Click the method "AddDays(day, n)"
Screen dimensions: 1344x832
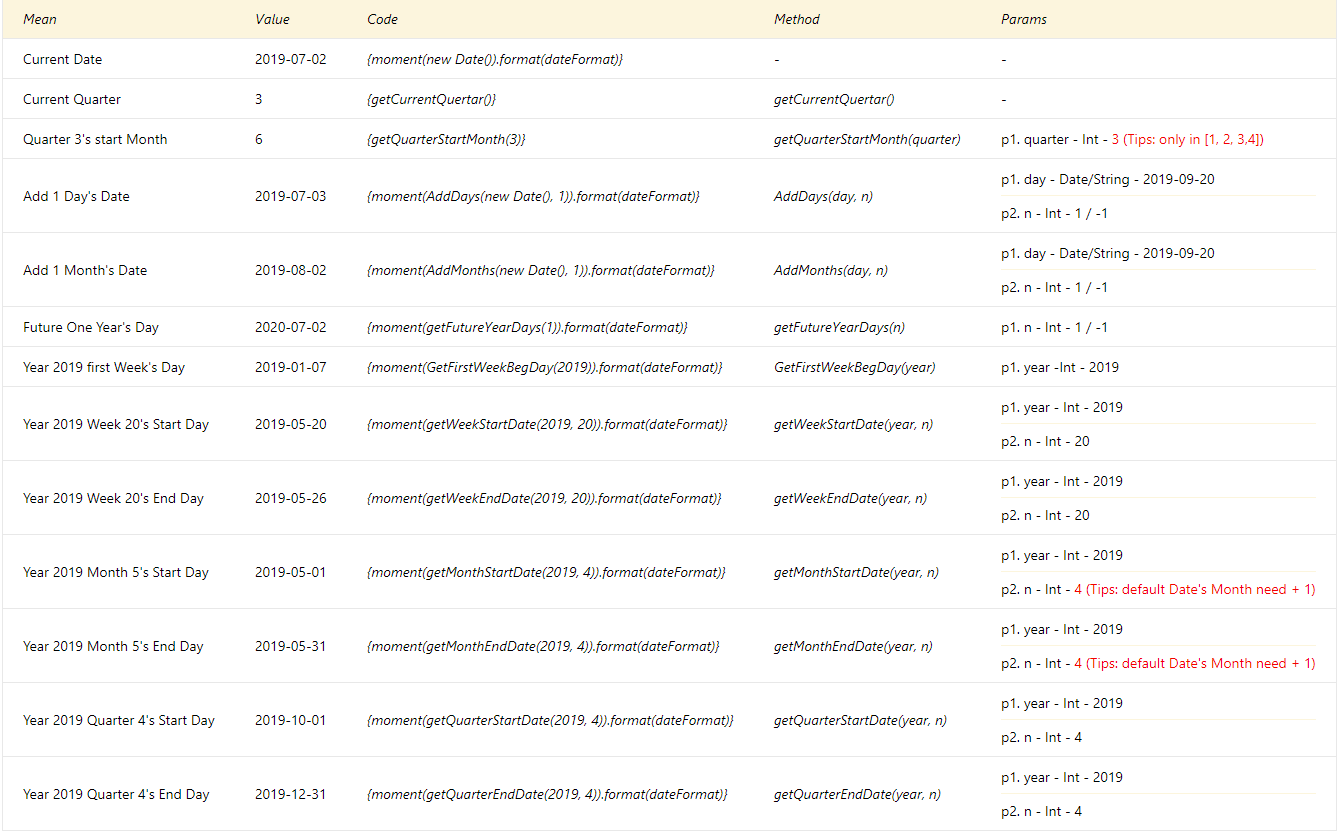point(823,196)
